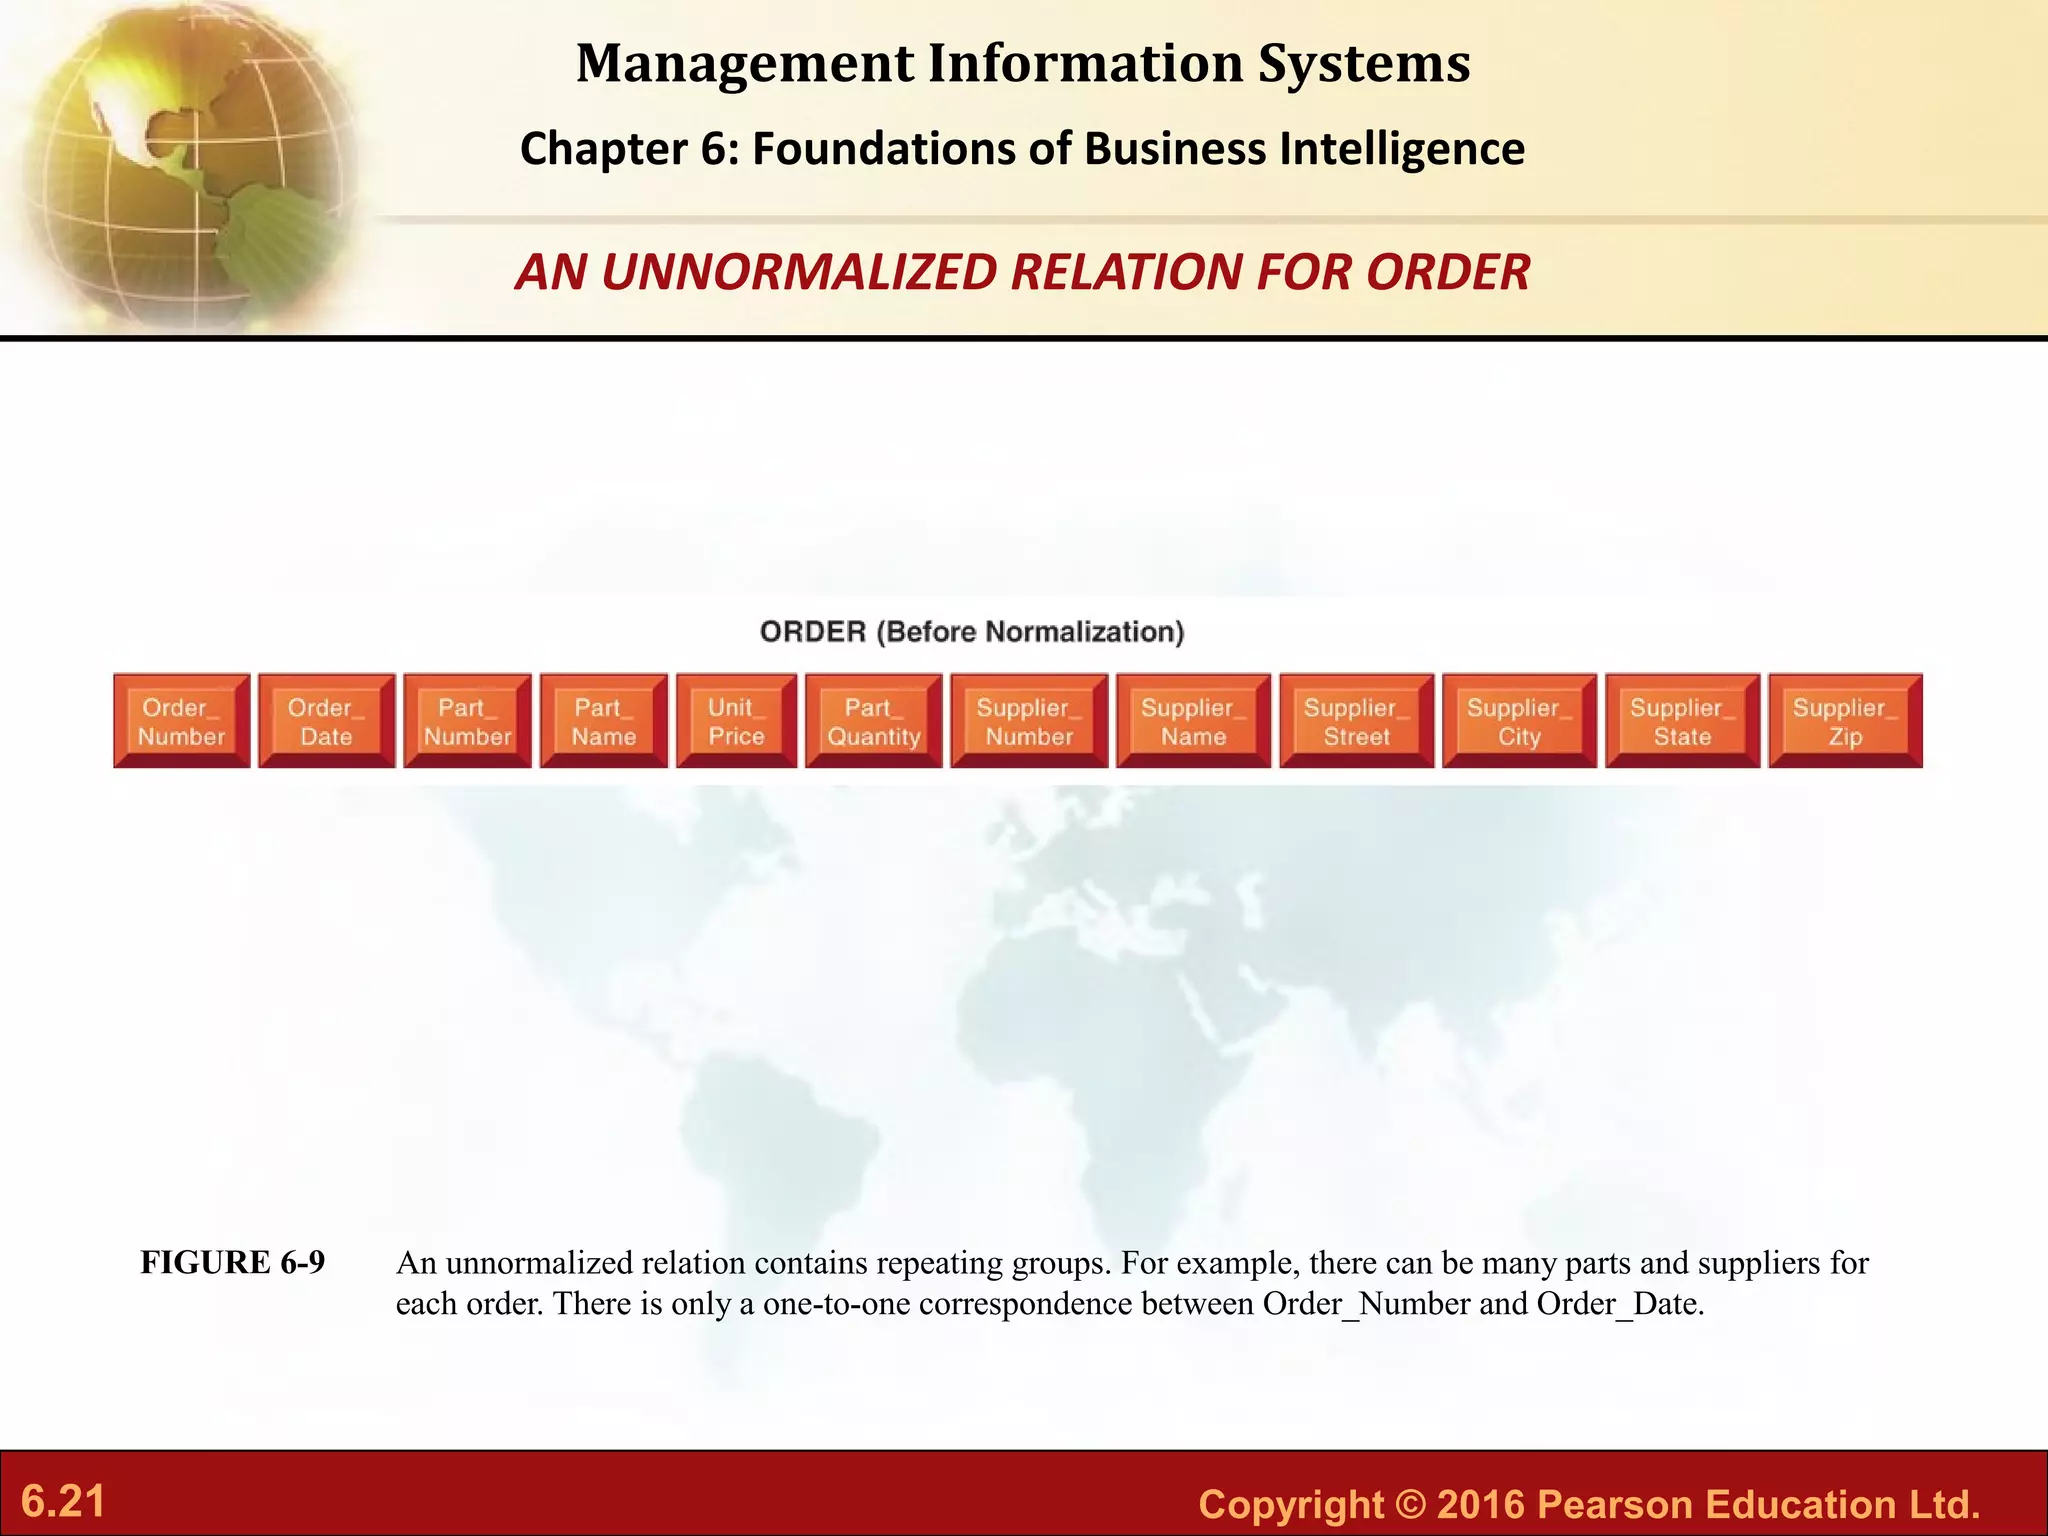Click the Pearson Education copyright notice
Viewport: 2048px width, 1536px height.
point(1590,1504)
